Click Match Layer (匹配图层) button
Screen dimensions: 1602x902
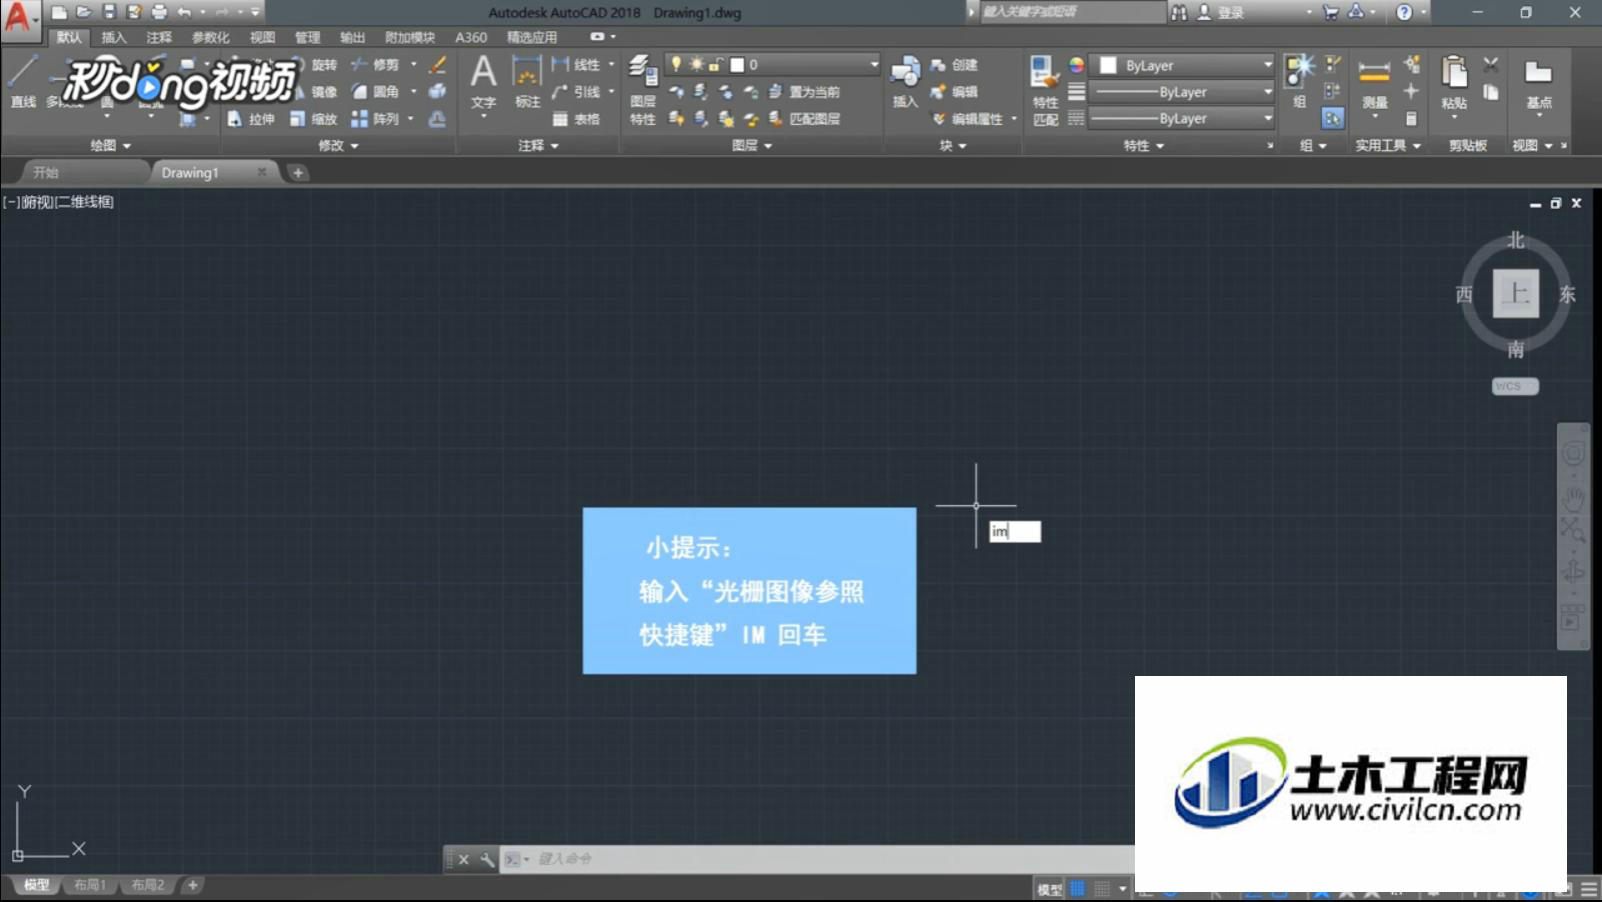coord(804,119)
